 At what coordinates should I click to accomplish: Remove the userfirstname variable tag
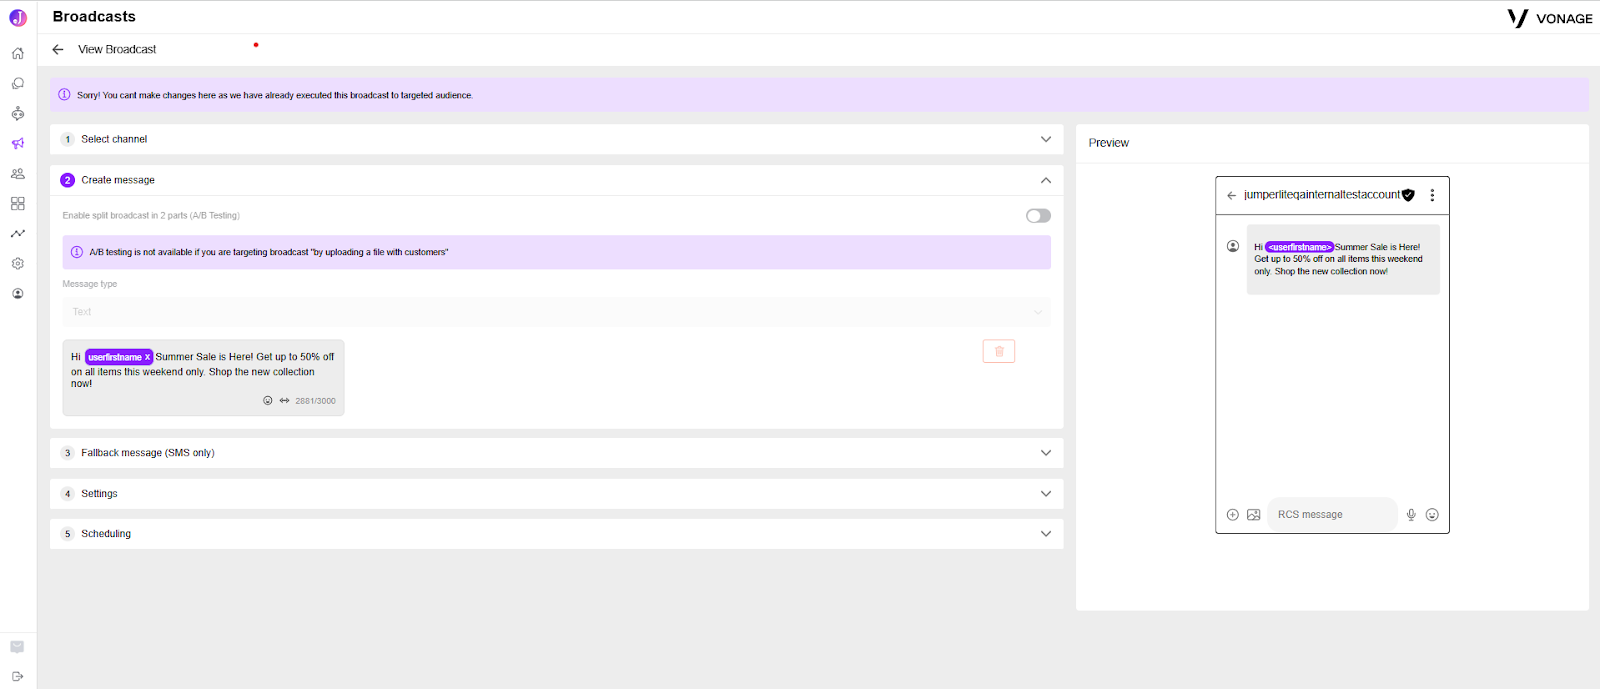point(147,357)
